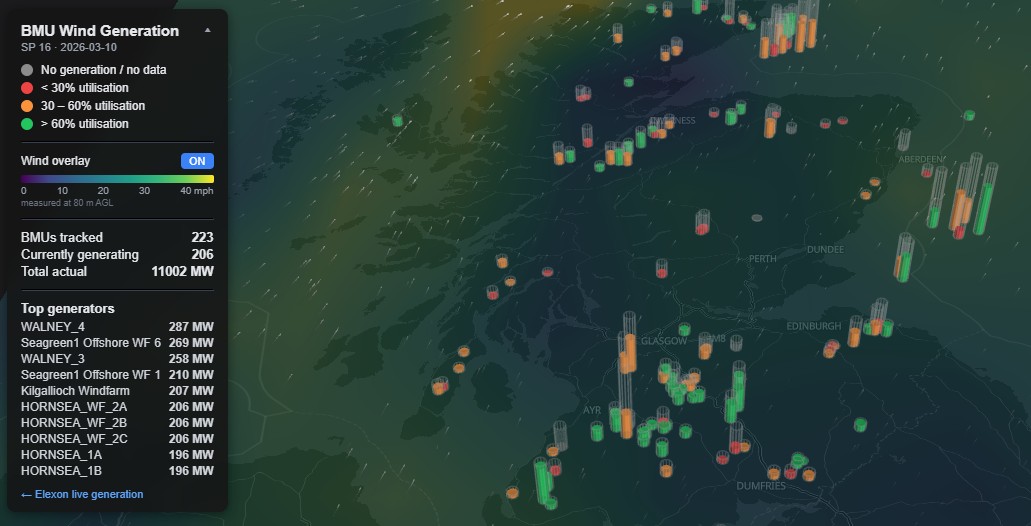
Task: Click the measured at 80 m AGL note
Action: (67, 203)
